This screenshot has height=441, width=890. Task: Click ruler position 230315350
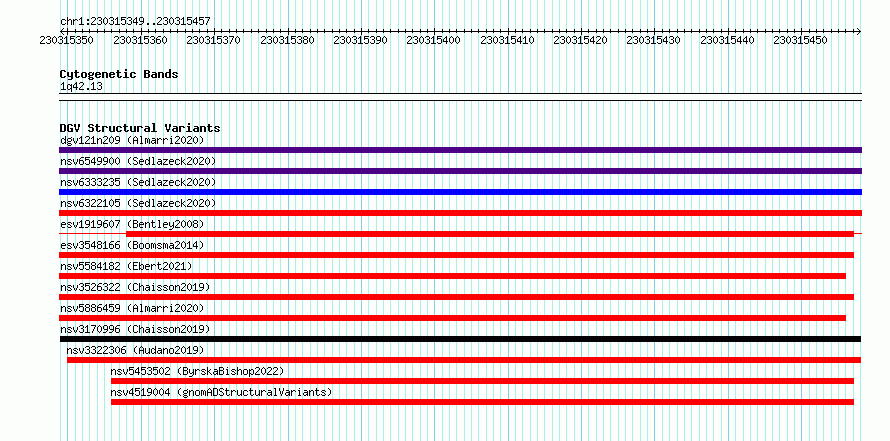click(67, 40)
